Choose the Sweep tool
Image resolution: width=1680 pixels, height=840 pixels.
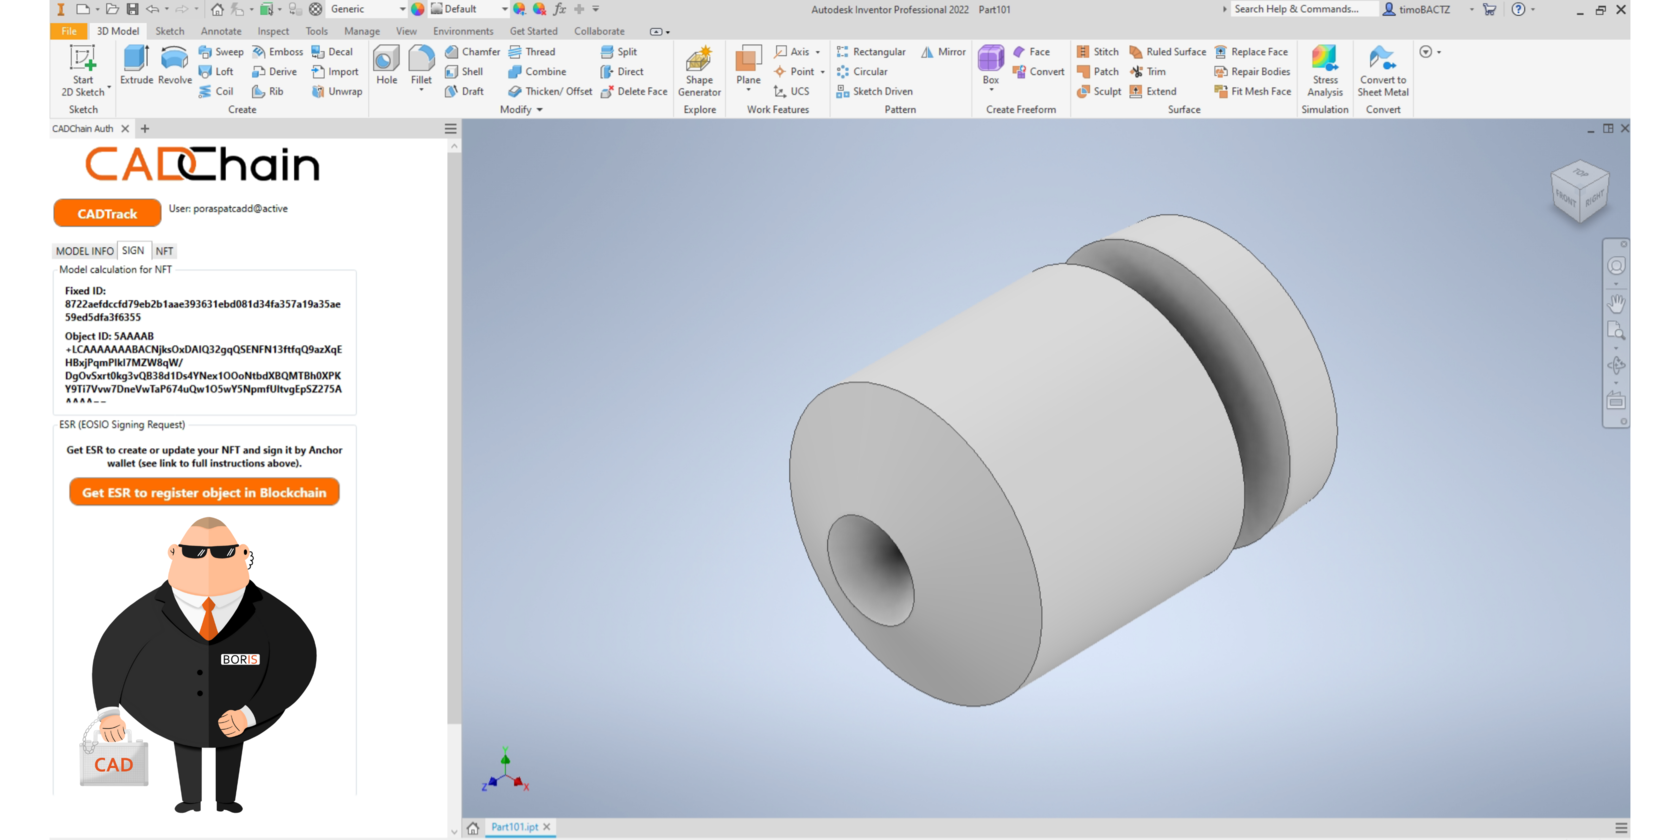tap(221, 52)
